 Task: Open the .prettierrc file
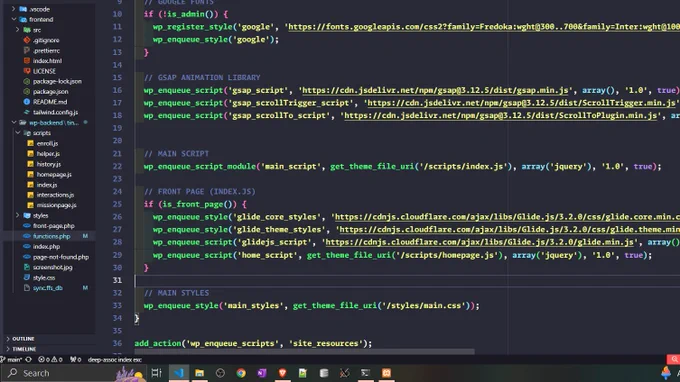pos(46,50)
